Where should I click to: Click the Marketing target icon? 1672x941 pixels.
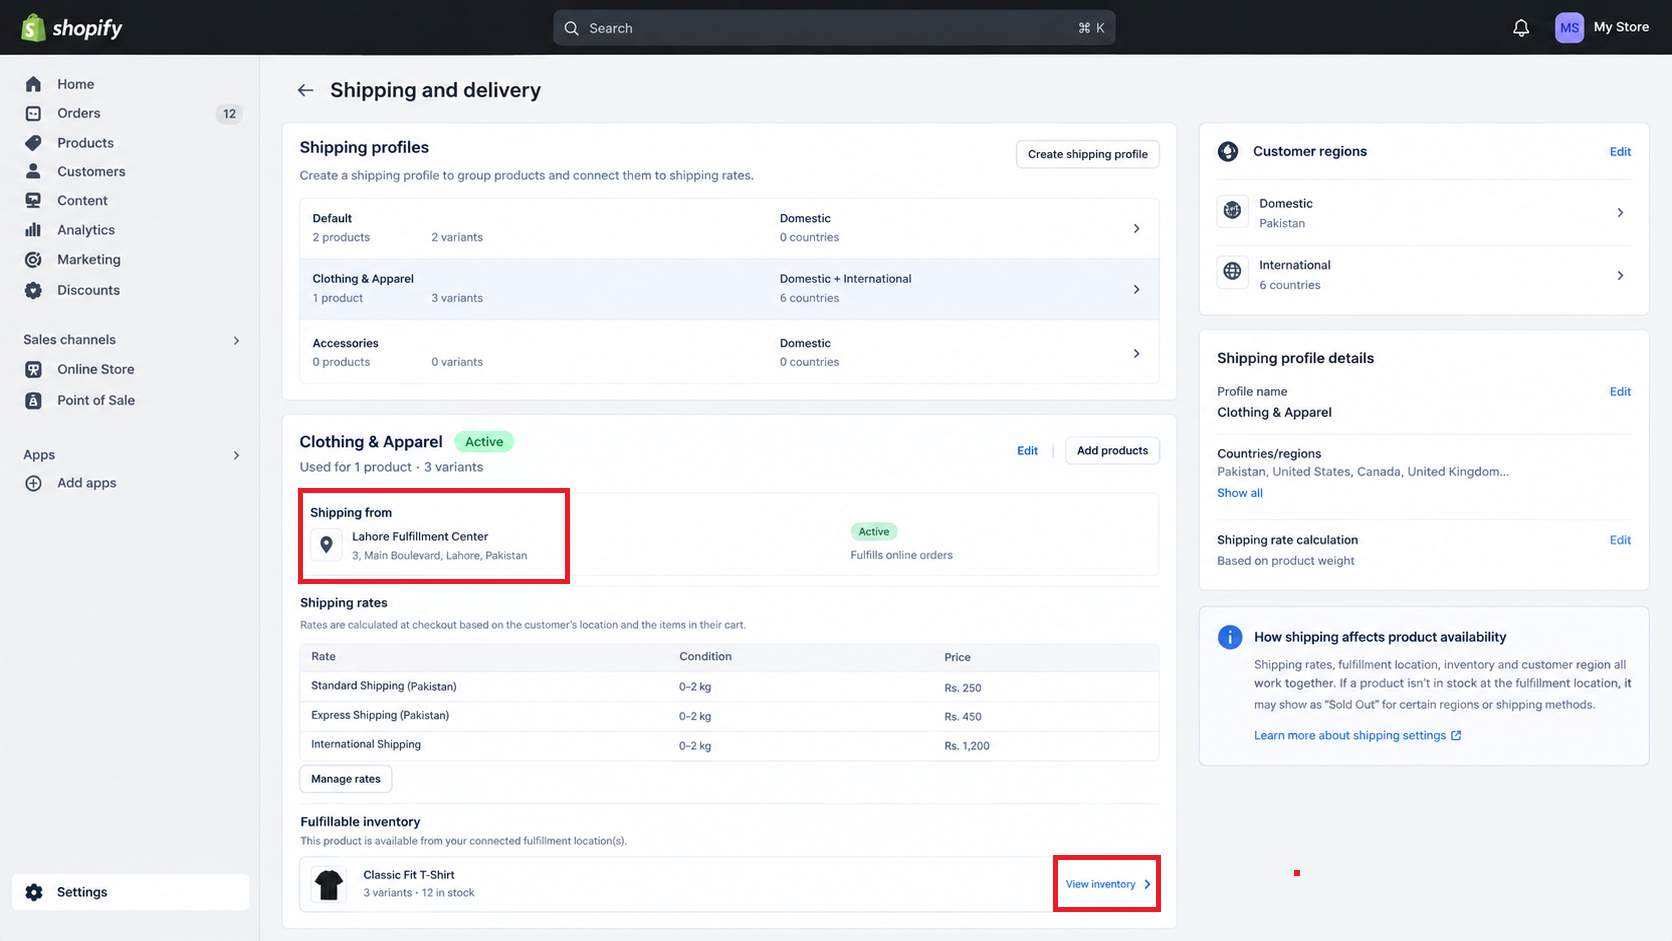tap(33, 259)
